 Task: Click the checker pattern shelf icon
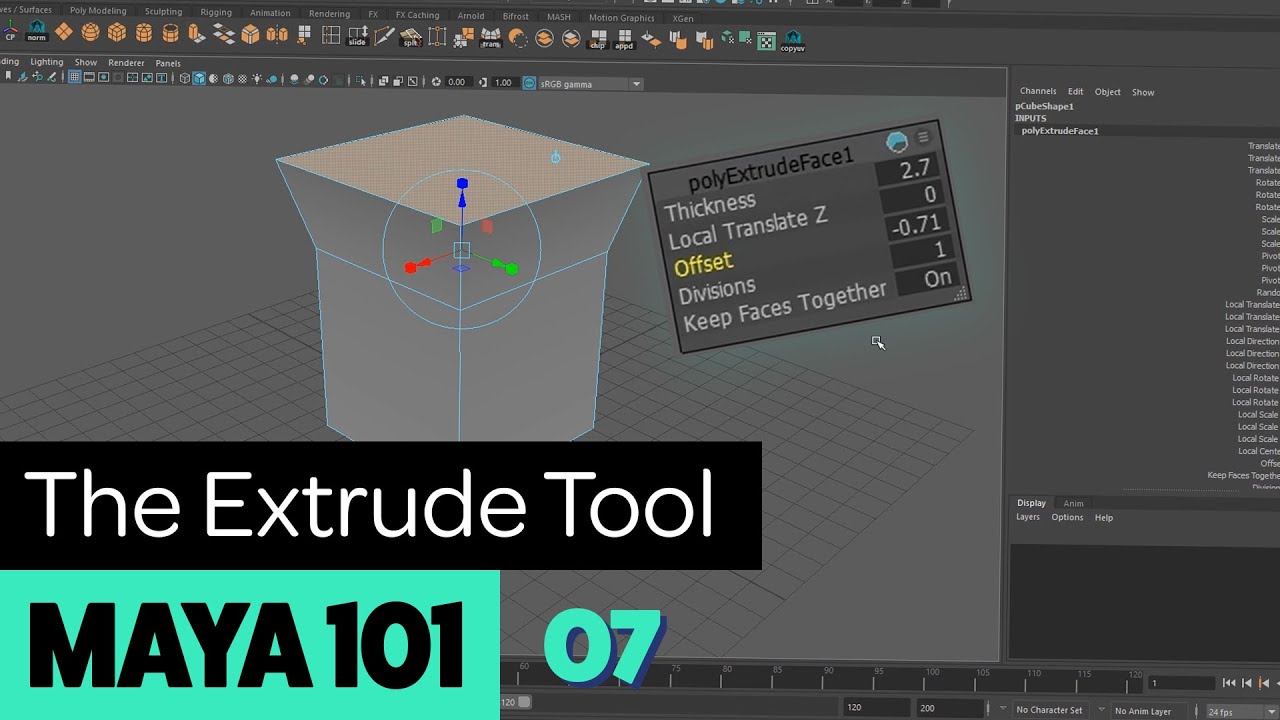click(x=766, y=41)
